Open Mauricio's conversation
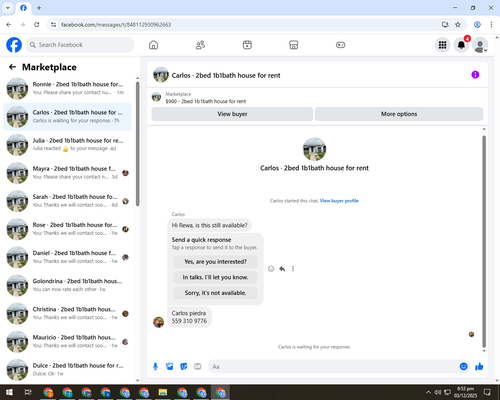Image resolution: width=500 pixels, height=400 pixels. (x=67, y=341)
